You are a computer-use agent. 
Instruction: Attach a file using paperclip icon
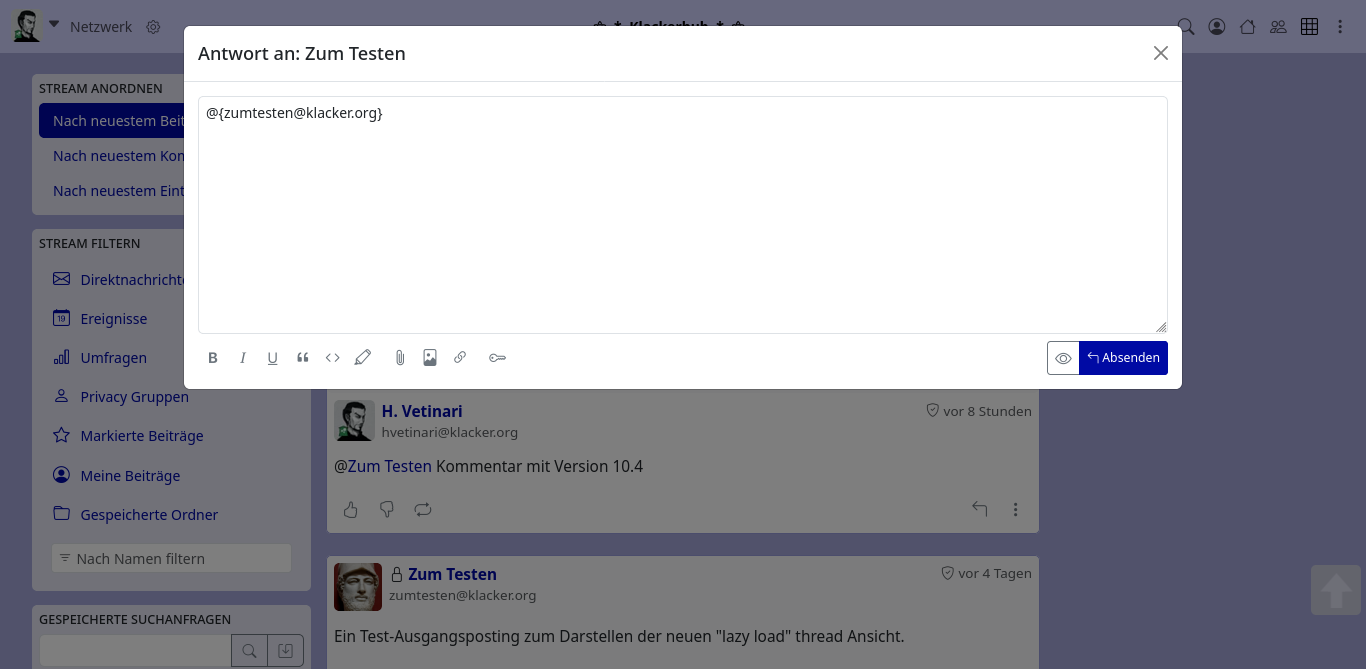pyautogui.click(x=400, y=358)
